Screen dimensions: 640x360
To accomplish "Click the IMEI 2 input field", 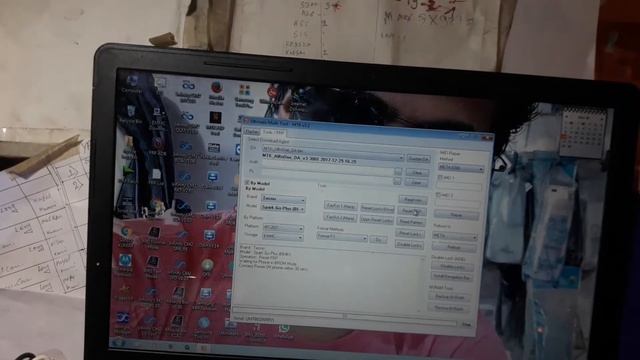I will point(457,203).
